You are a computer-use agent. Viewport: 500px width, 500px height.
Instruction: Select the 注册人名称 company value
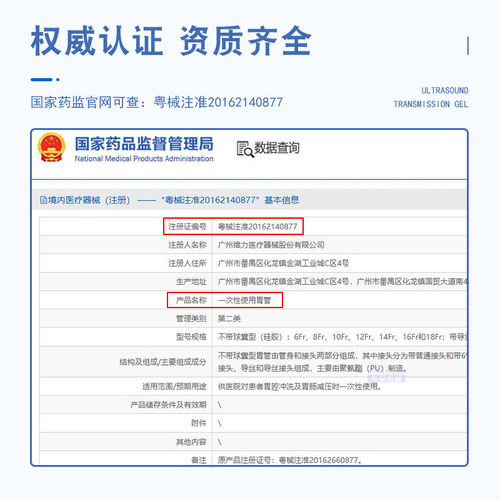(271, 245)
